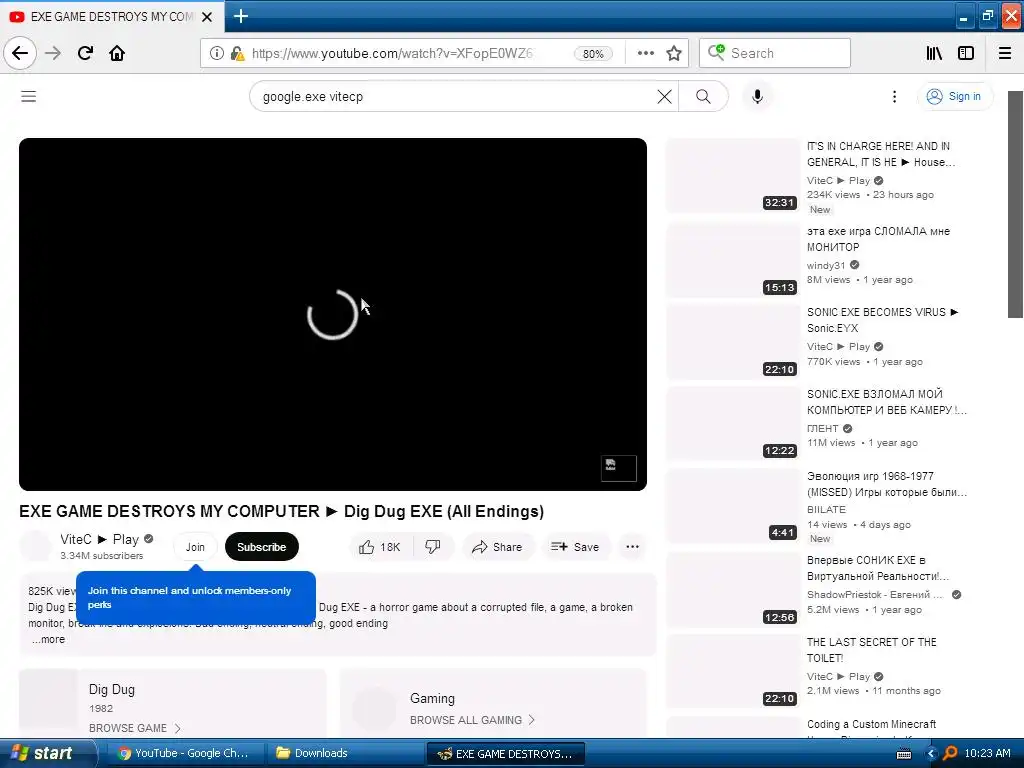Expand hidden system tray icons arrow
The width and height of the screenshot is (1024, 768).
tap(931, 754)
